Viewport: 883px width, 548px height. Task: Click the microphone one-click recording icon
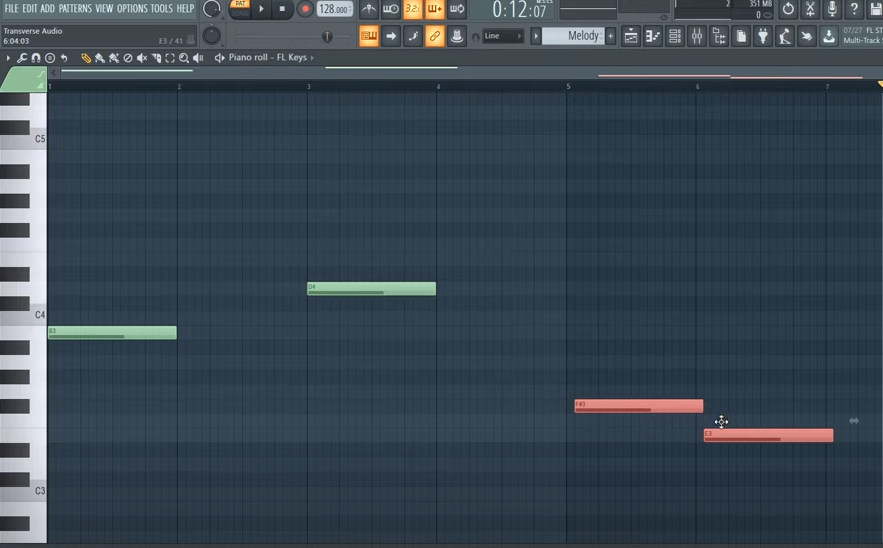click(832, 9)
